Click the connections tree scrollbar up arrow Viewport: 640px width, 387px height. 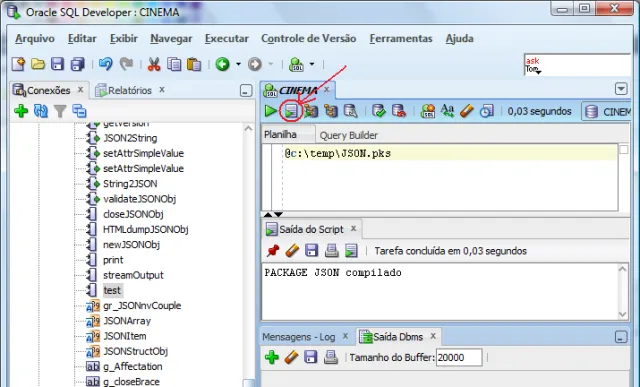(248, 128)
